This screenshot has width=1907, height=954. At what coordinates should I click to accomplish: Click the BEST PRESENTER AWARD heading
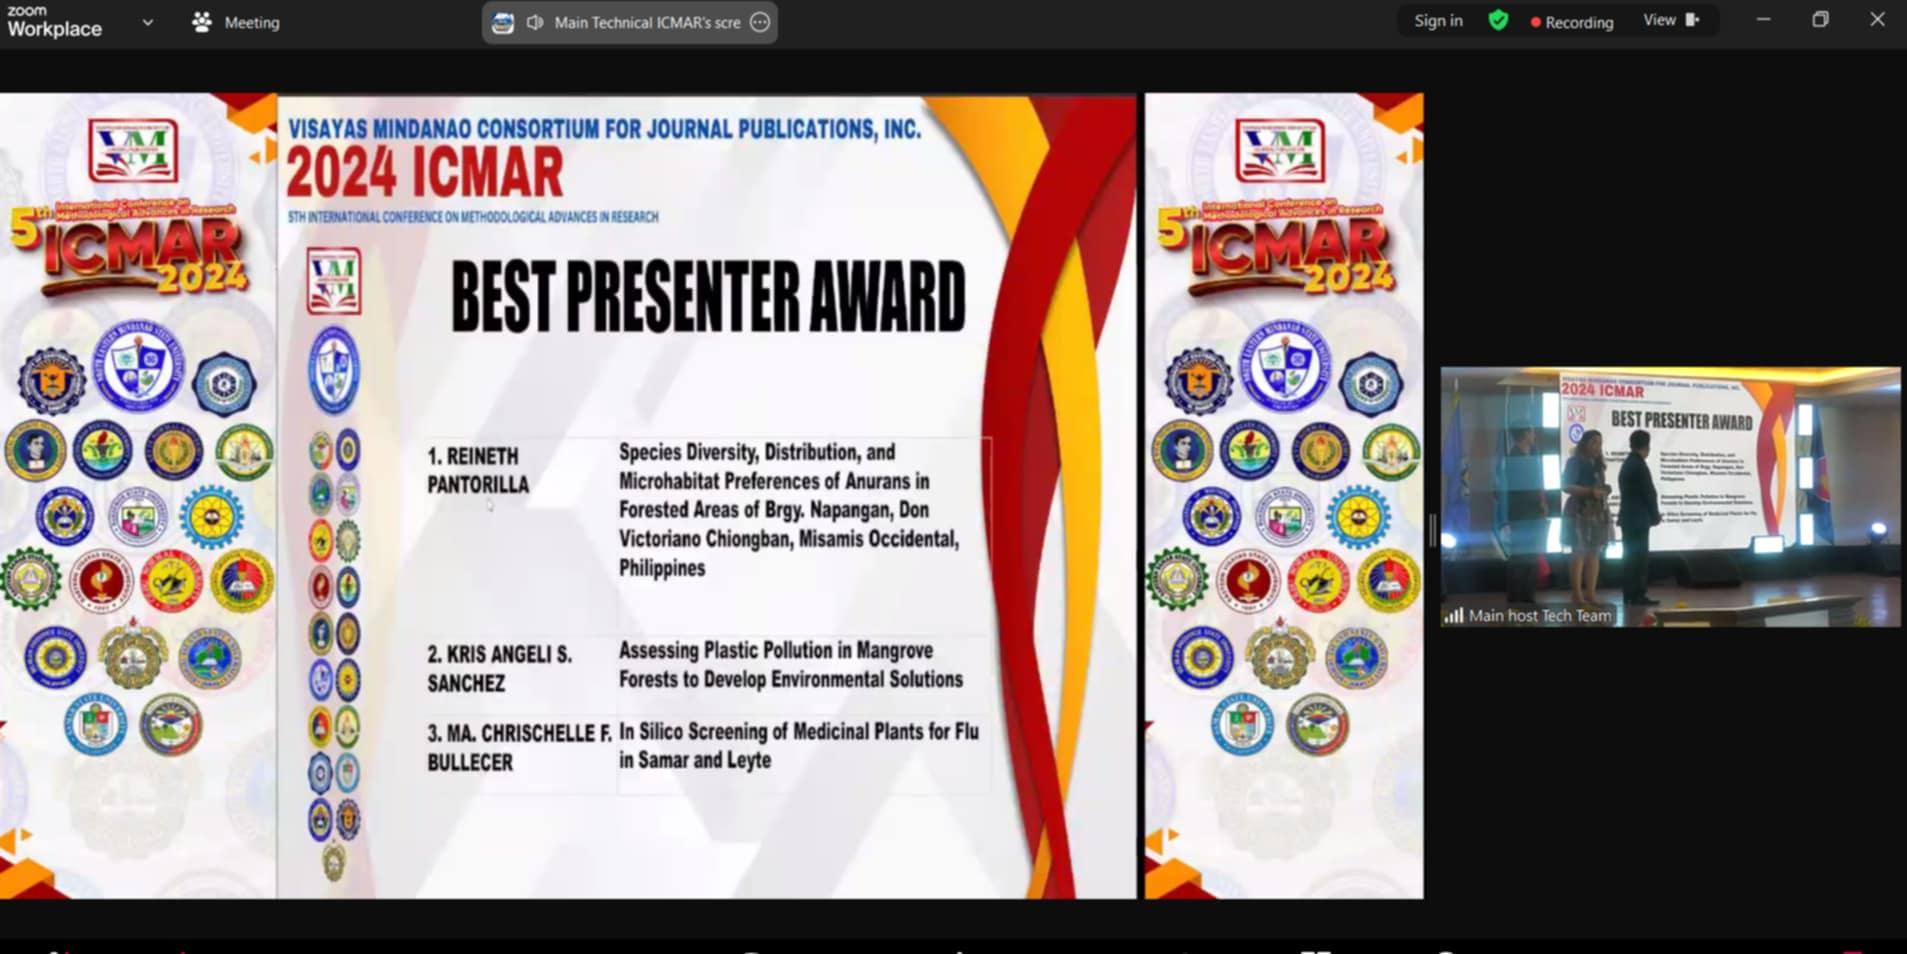point(708,297)
